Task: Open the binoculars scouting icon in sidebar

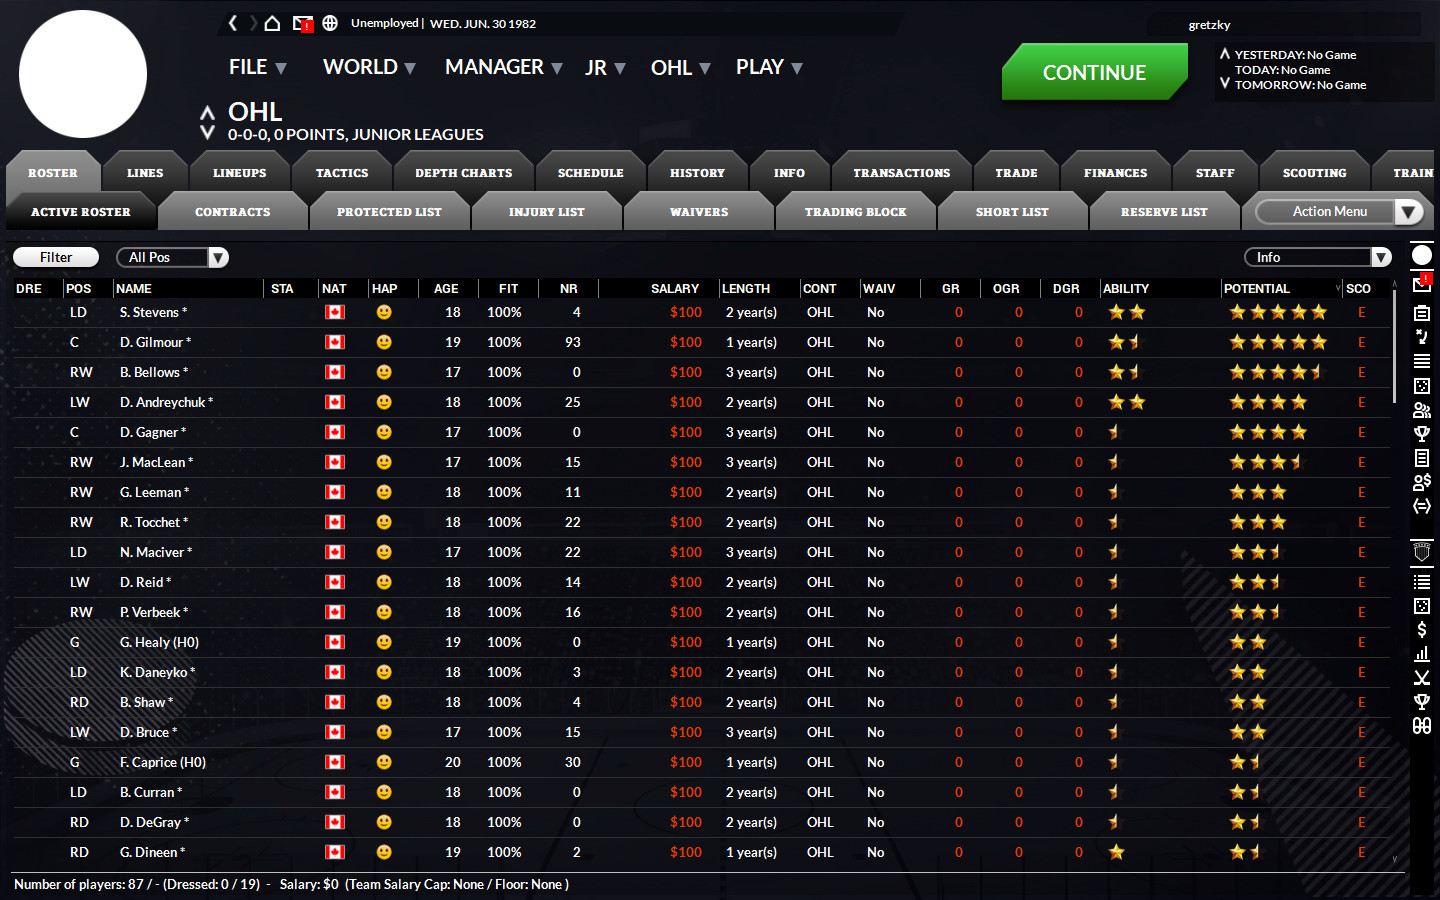Action: tap(1421, 727)
